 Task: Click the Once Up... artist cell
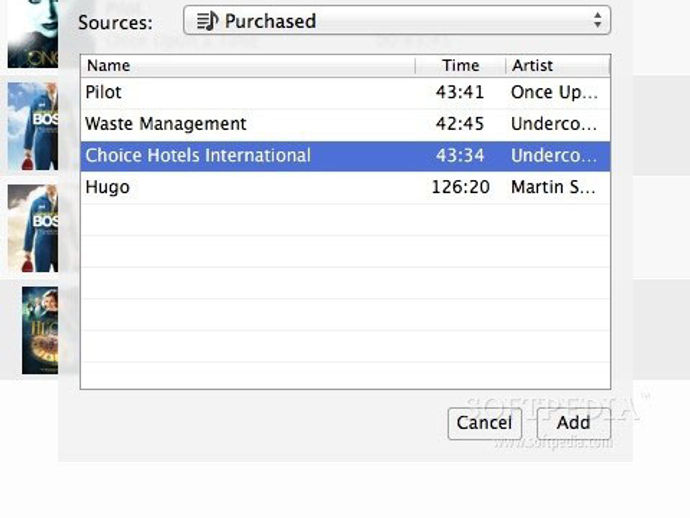554,93
